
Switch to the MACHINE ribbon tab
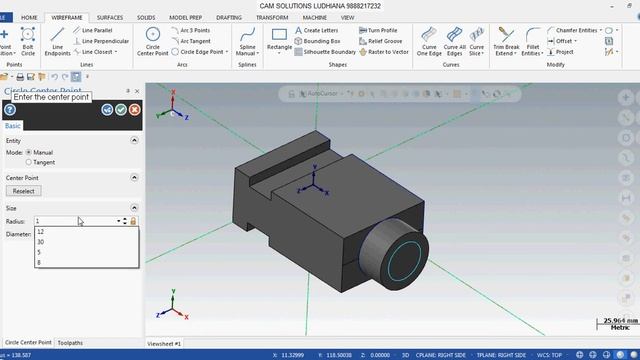[314, 18]
